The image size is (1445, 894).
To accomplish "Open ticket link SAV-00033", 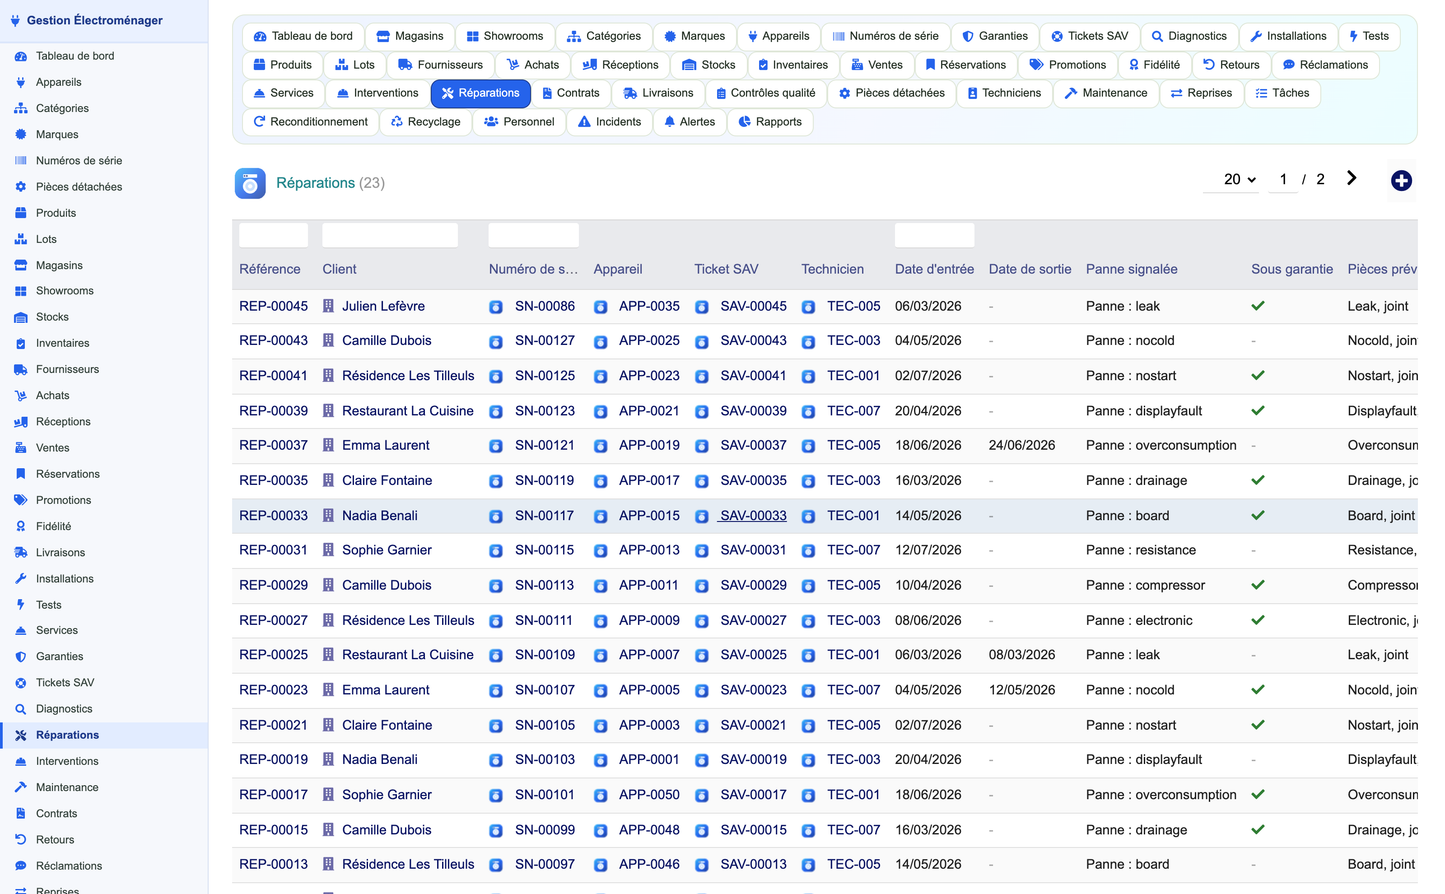I will (x=753, y=516).
